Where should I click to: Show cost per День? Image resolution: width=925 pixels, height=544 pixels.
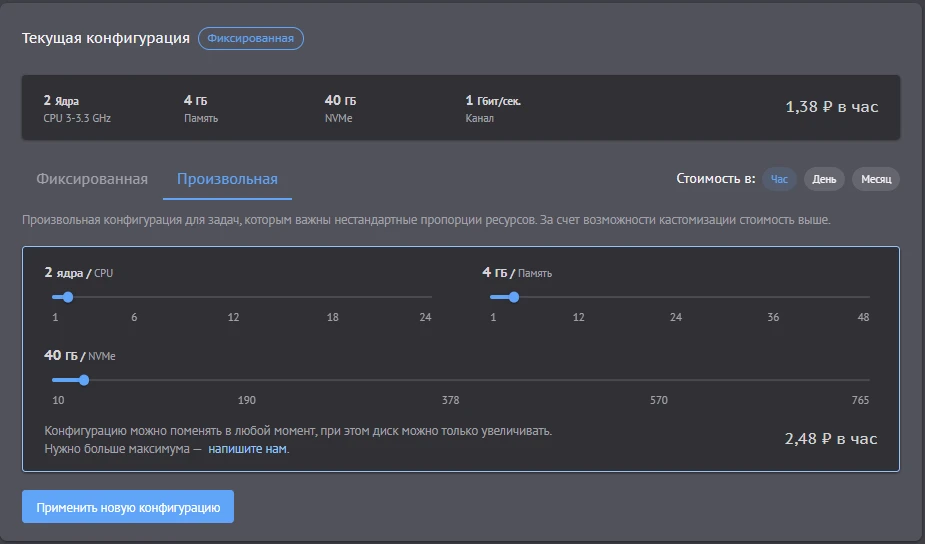(x=824, y=179)
